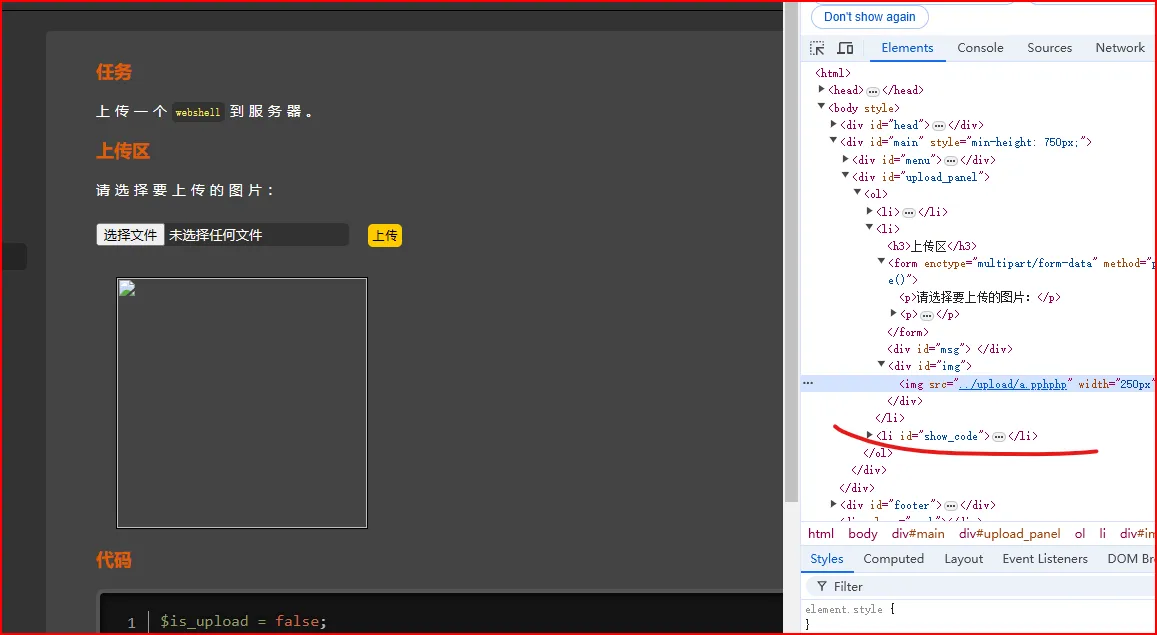The width and height of the screenshot is (1157, 635).
Task: Open the Network tab
Action: click(1119, 48)
